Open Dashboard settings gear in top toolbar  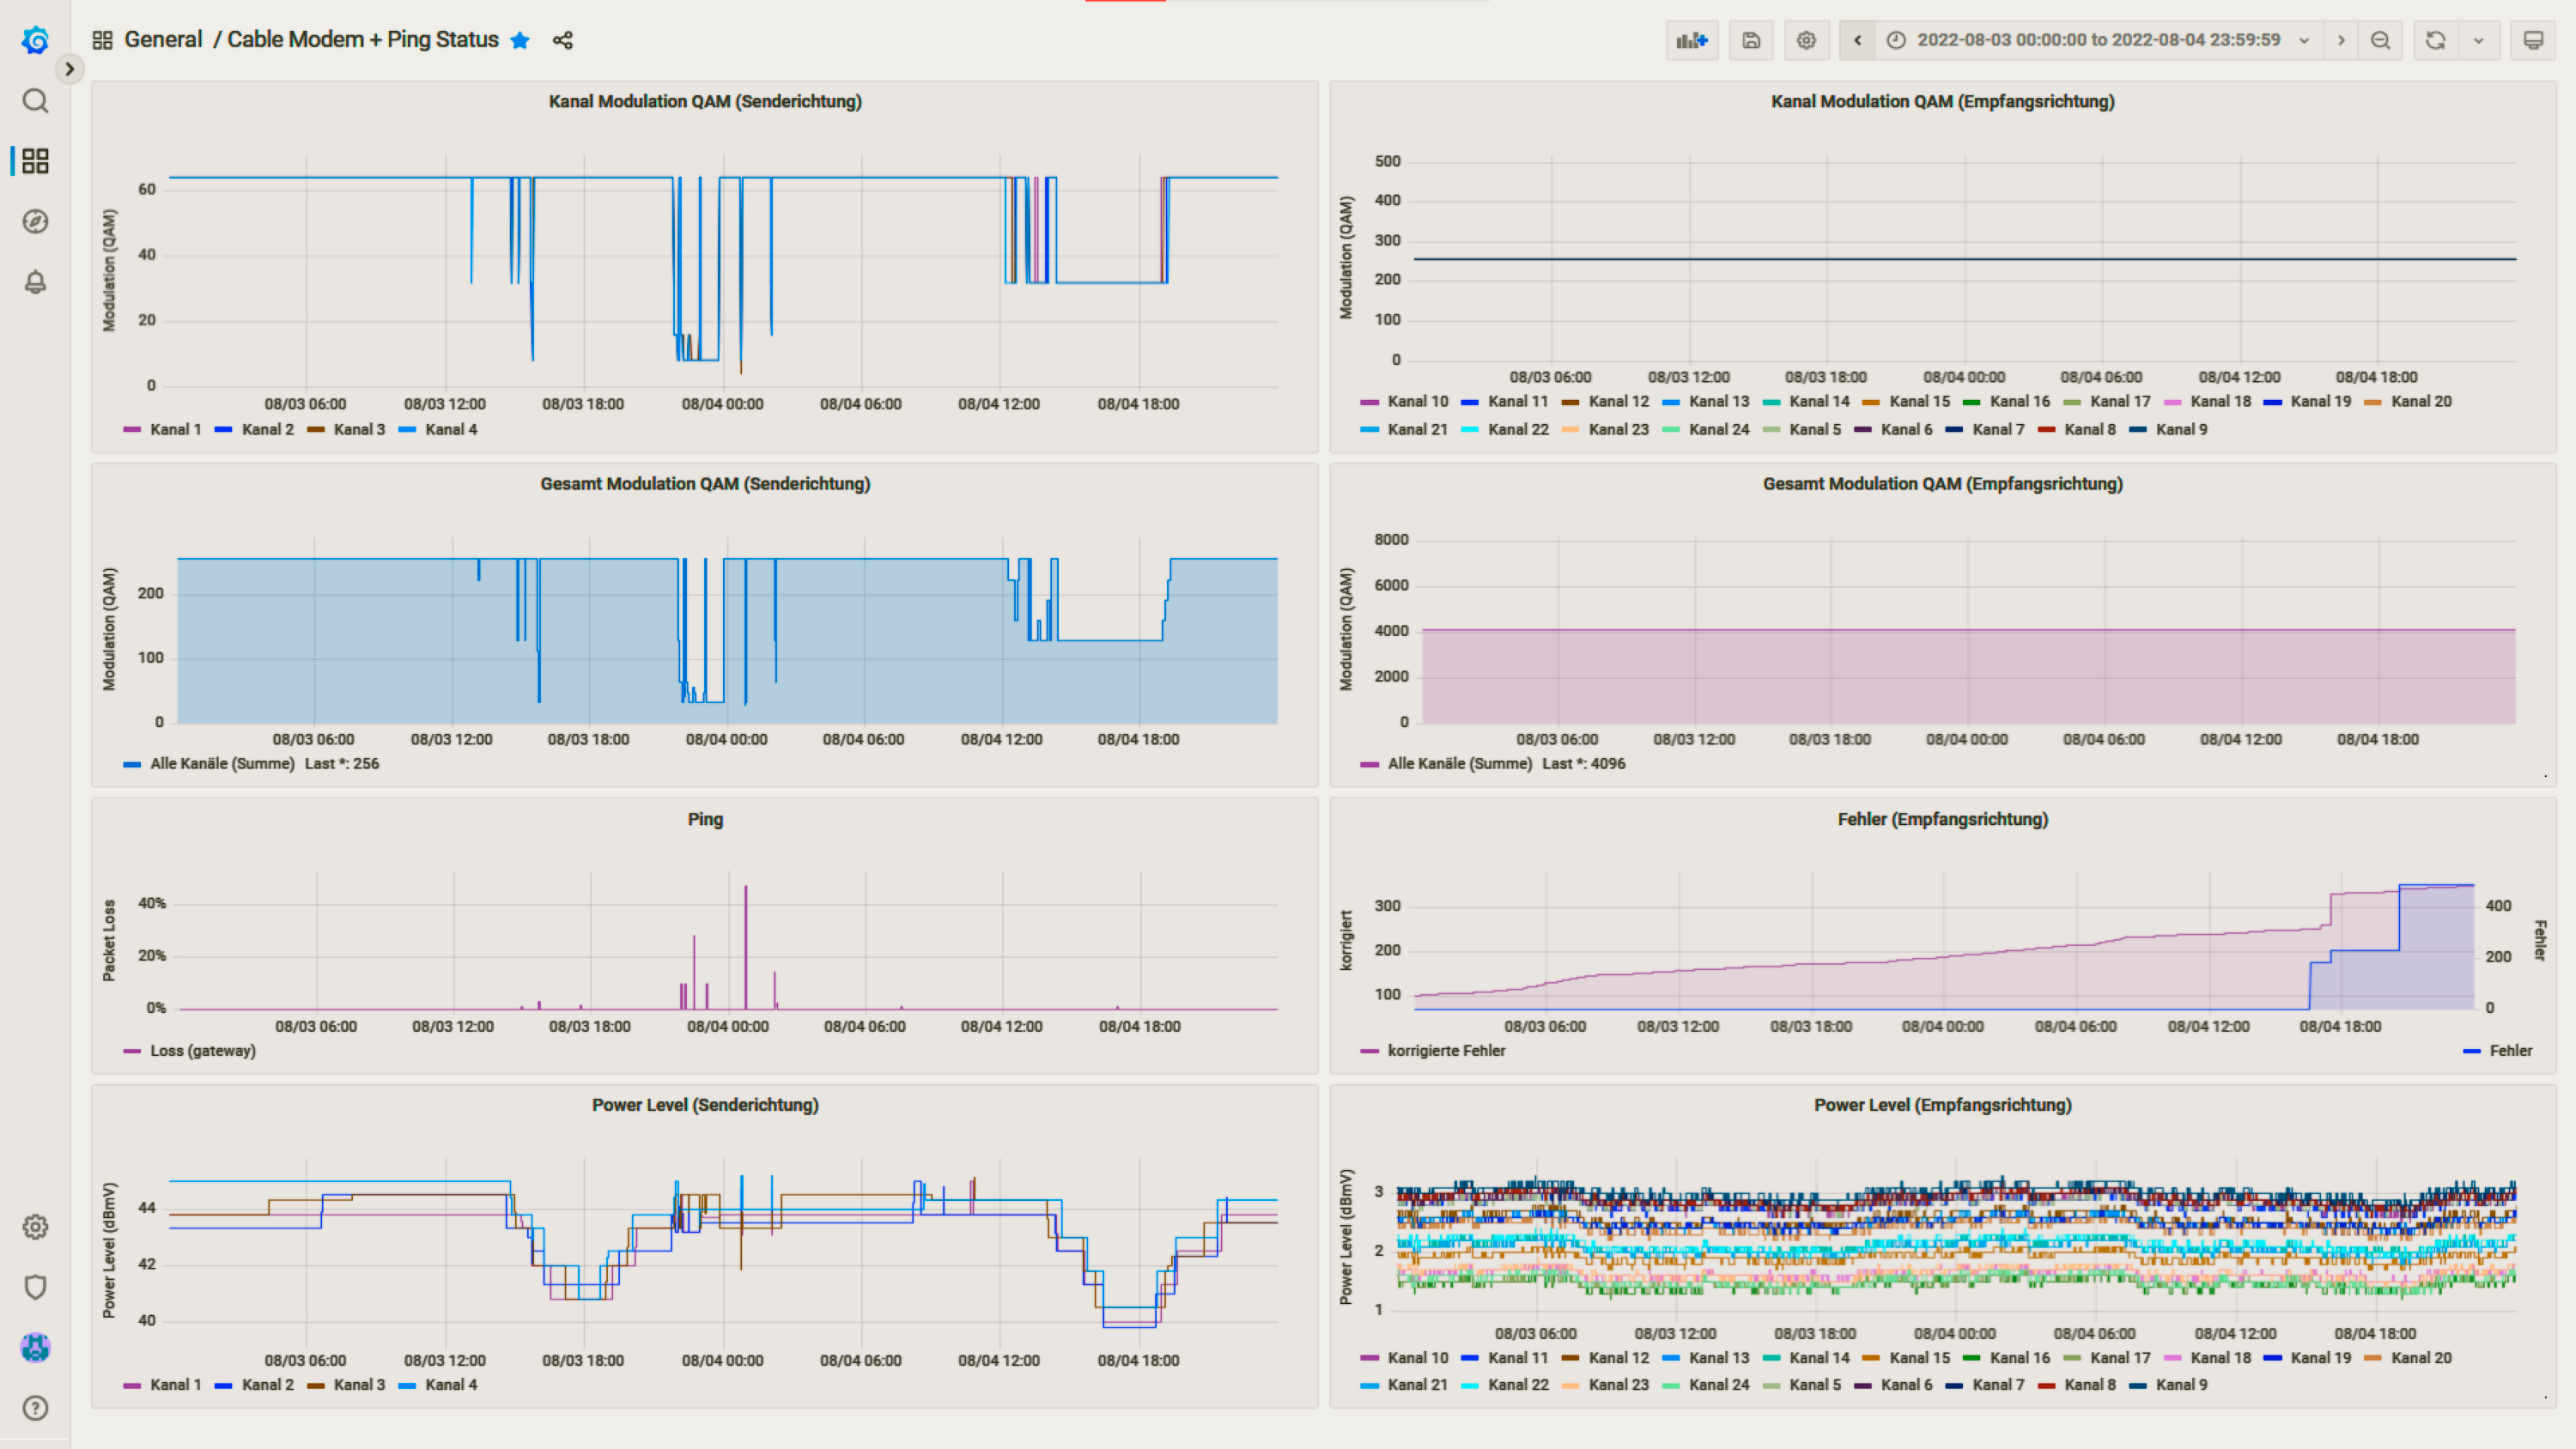[1806, 40]
